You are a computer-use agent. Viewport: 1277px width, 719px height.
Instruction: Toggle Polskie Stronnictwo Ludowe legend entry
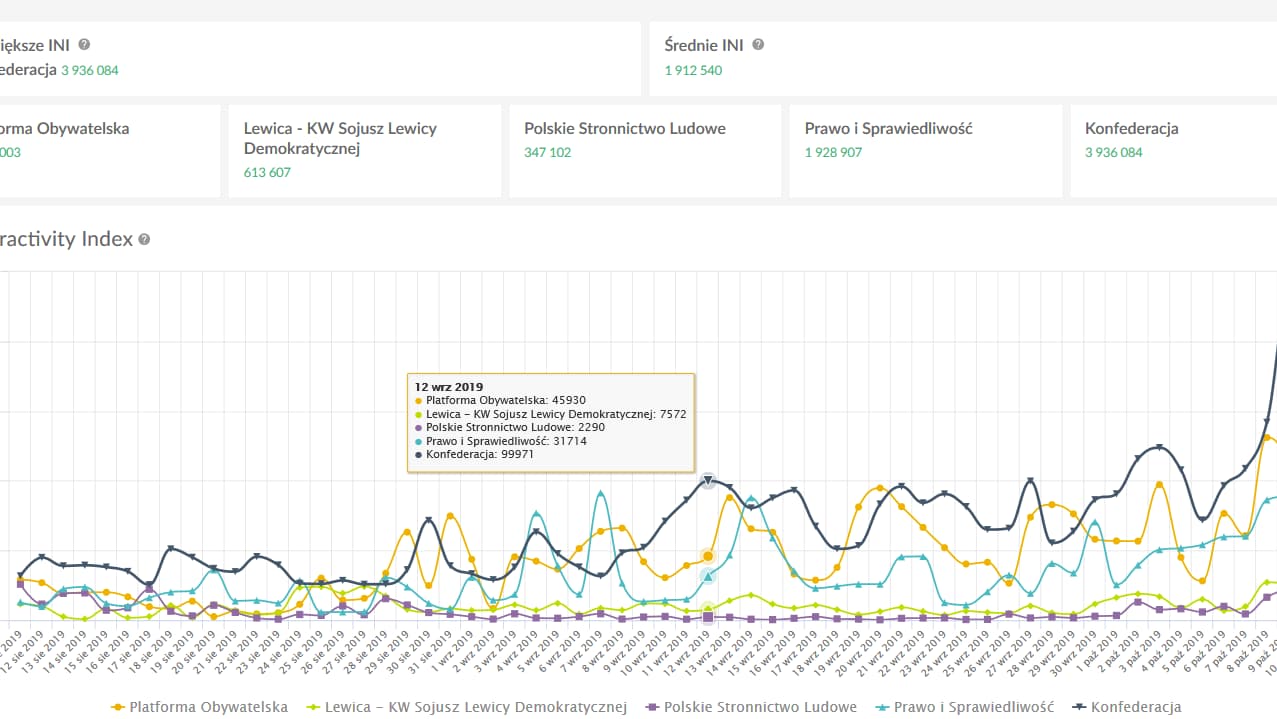click(751, 707)
